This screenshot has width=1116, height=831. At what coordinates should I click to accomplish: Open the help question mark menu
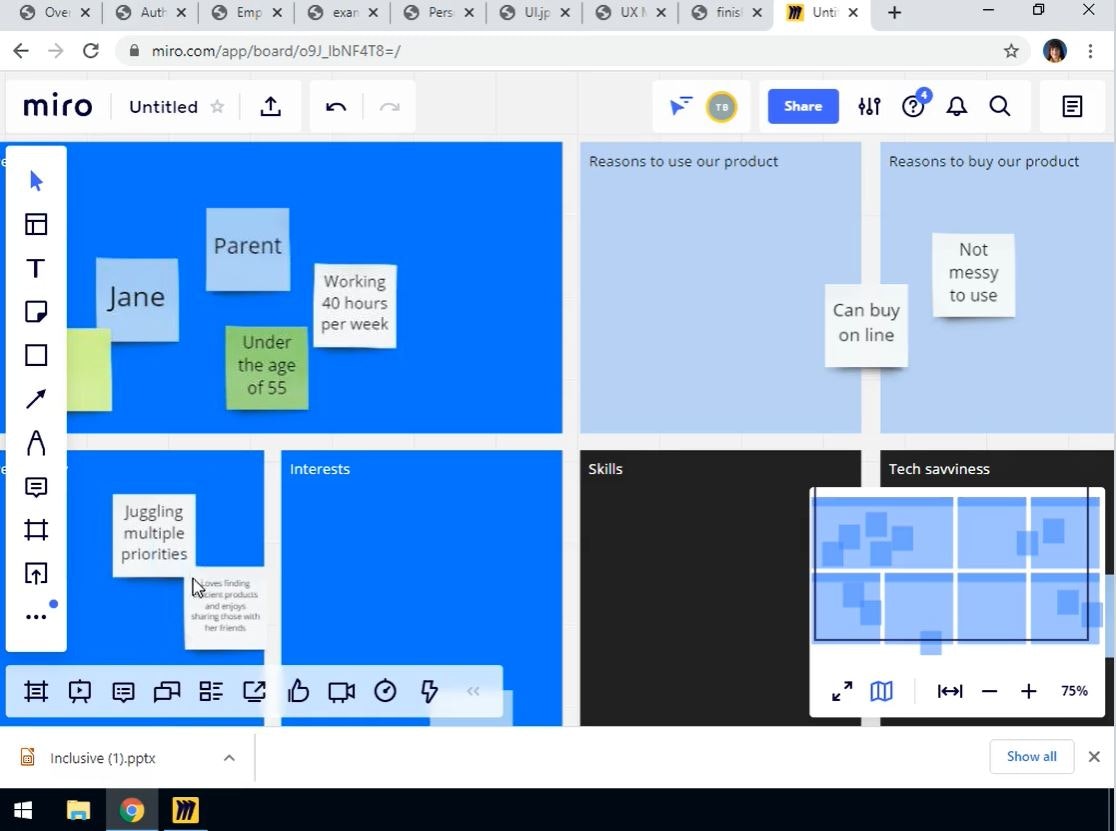[912, 107]
